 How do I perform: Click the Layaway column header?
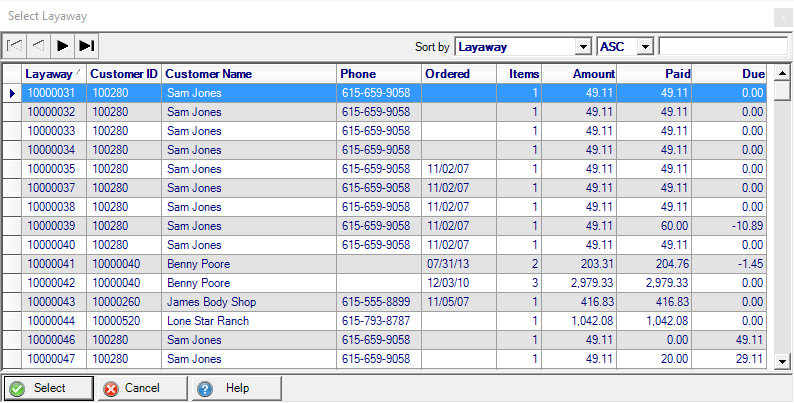click(x=49, y=74)
